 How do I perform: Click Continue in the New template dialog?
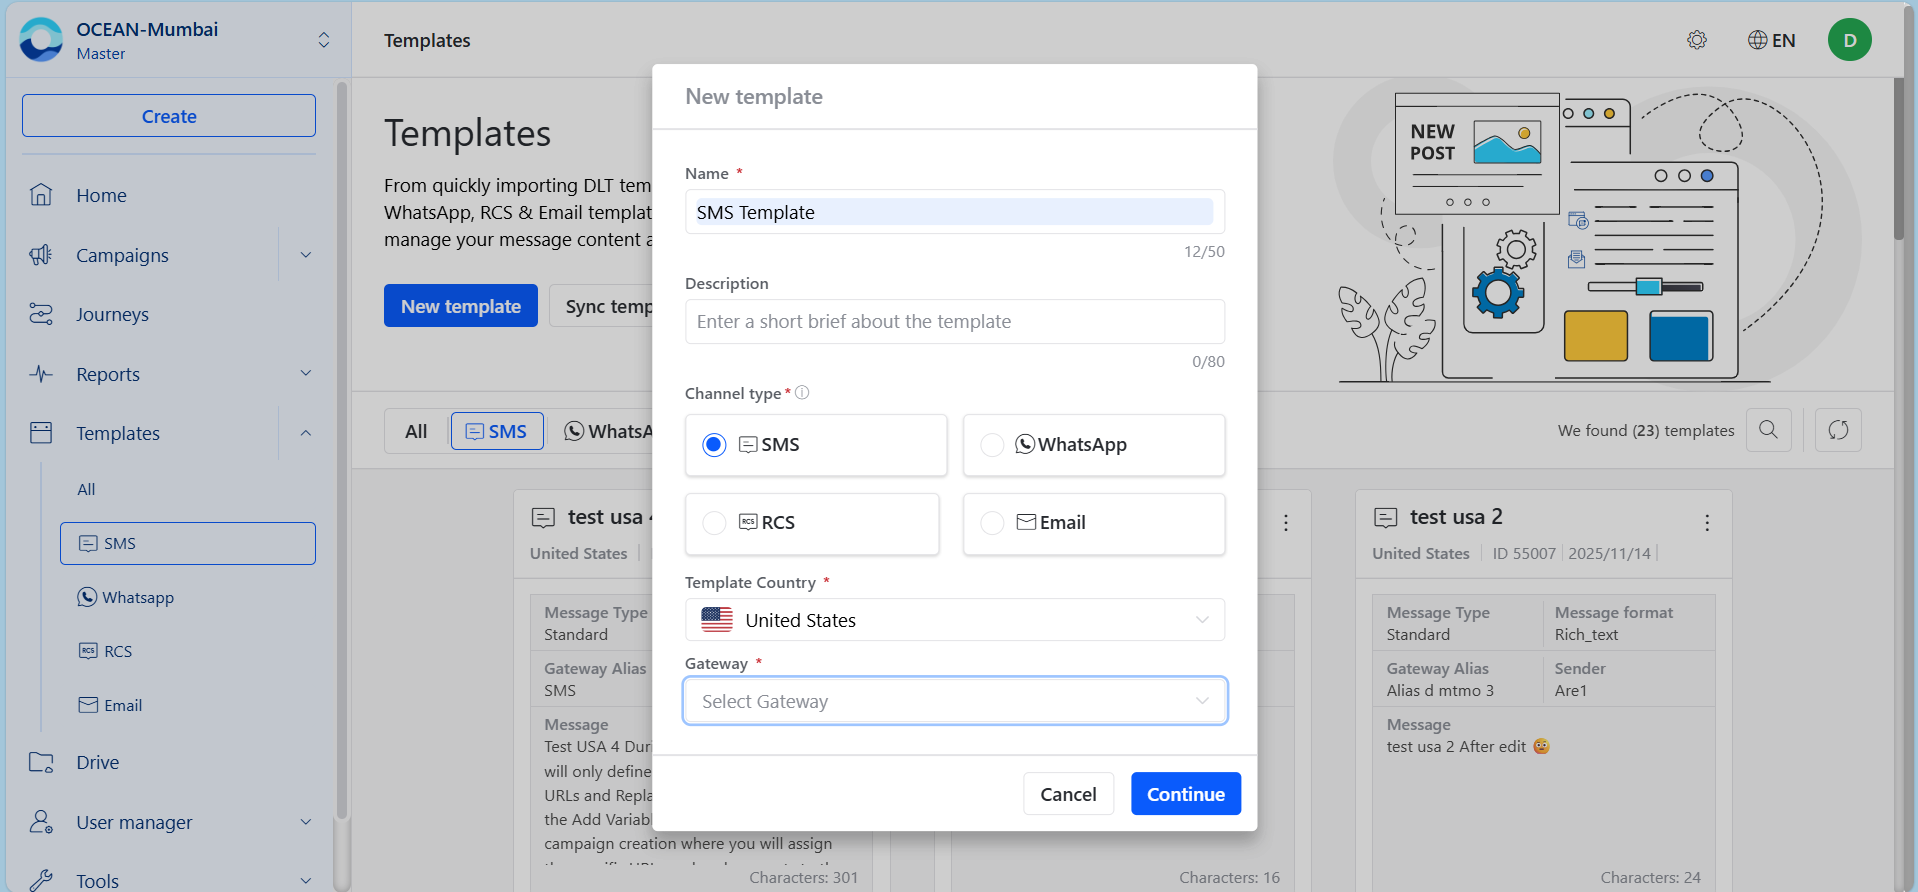[1186, 794]
